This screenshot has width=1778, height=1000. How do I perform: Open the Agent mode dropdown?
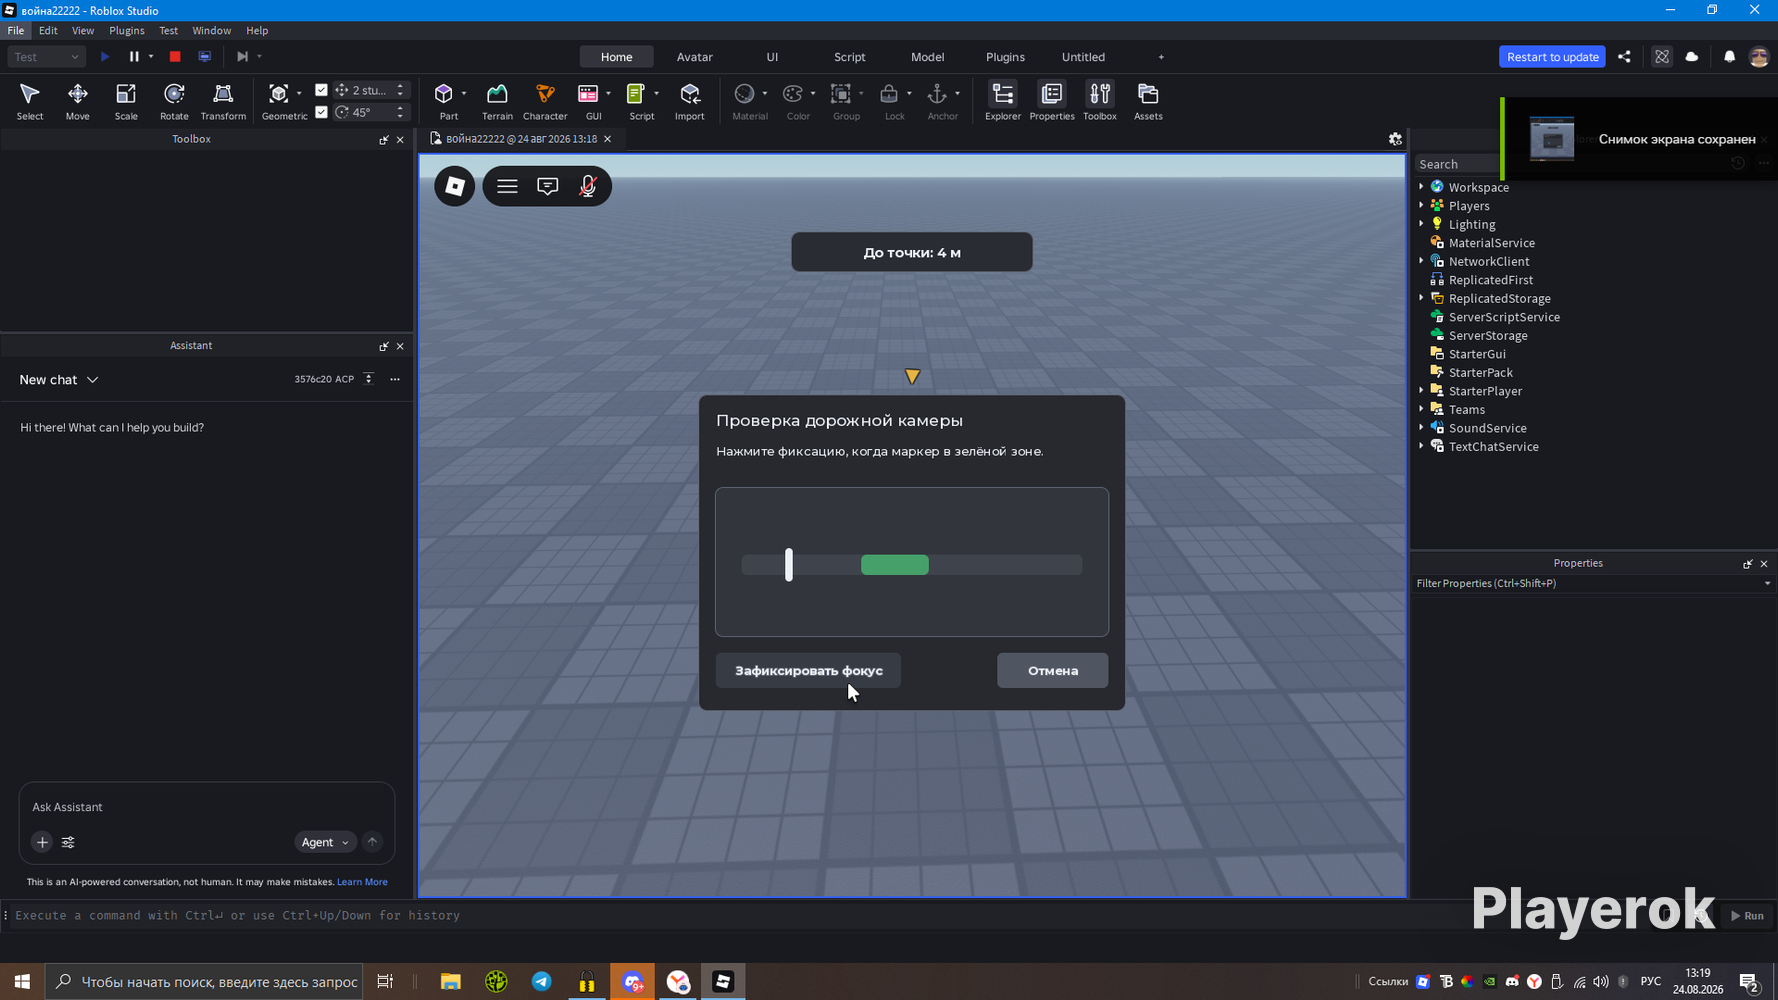[x=325, y=842]
